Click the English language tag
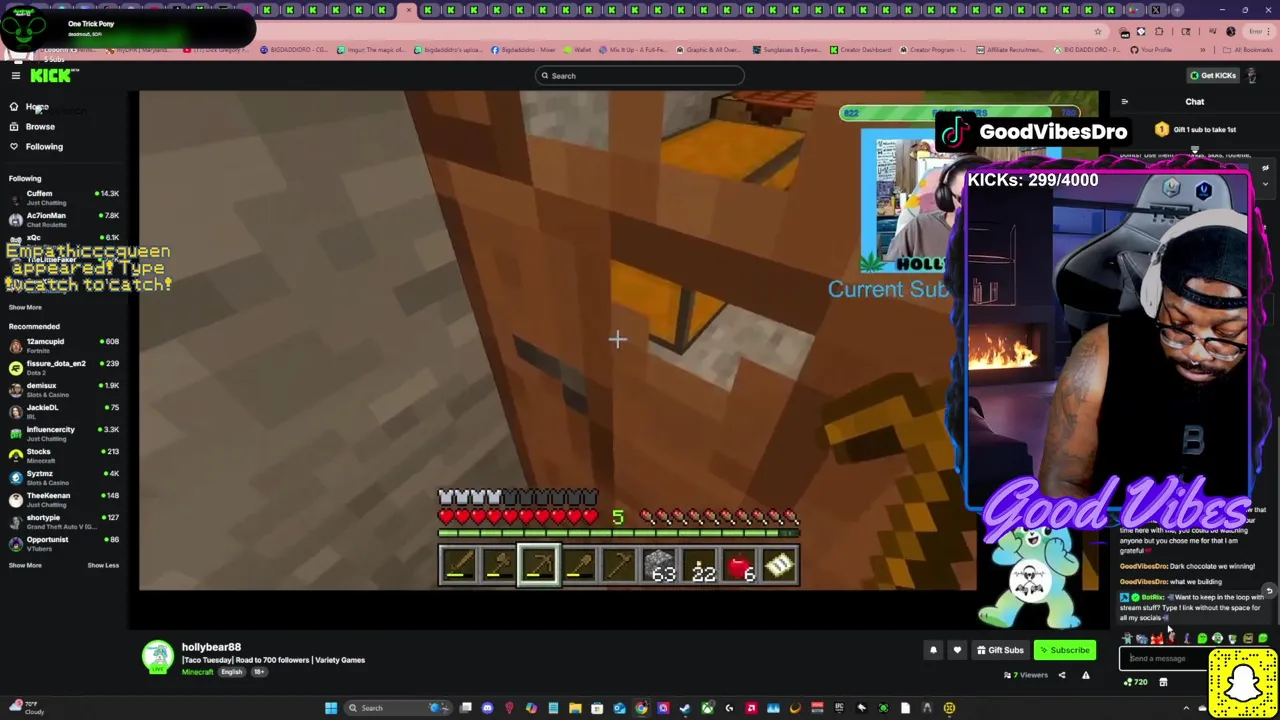Viewport: 1280px width, 720px height. [x=231, y=672]
